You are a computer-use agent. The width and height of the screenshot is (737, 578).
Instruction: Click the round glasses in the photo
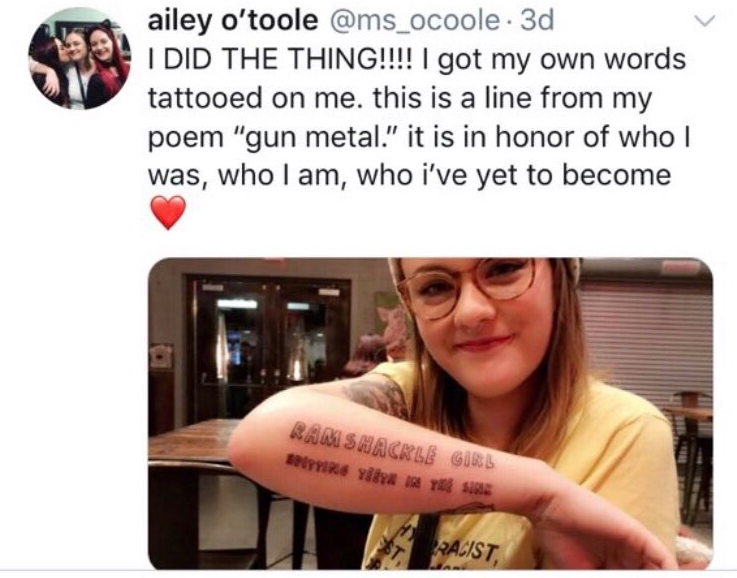(465, 288)
